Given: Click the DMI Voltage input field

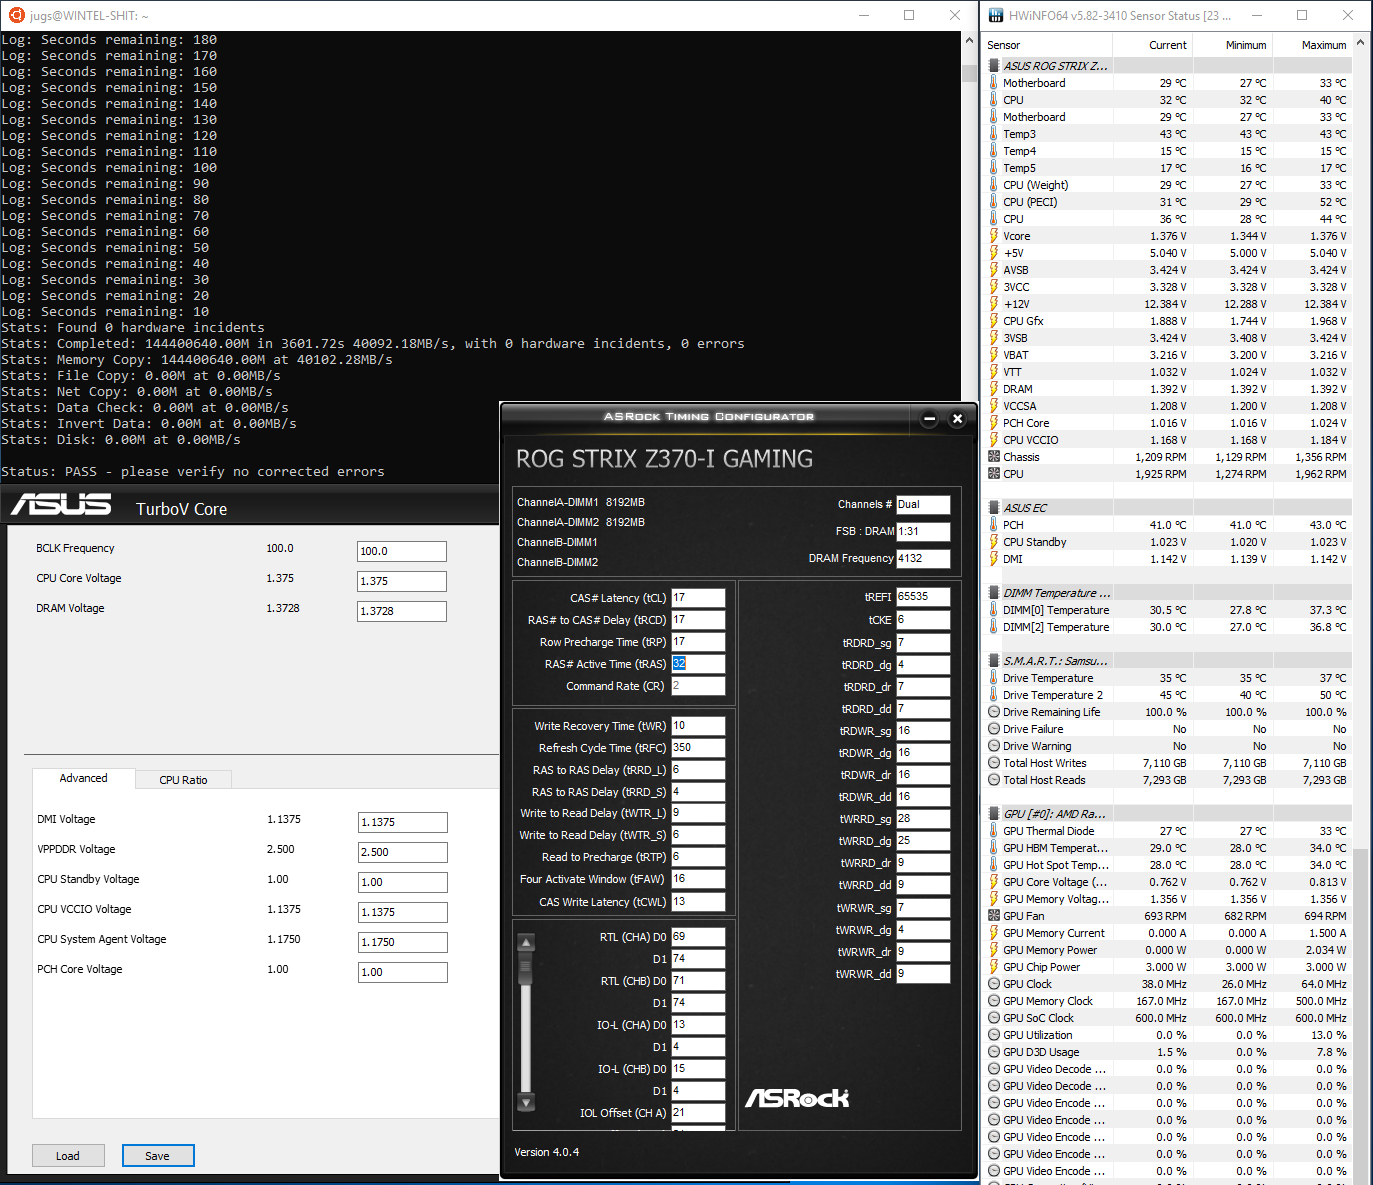Looking at the screenshot, I should point(403,822).
